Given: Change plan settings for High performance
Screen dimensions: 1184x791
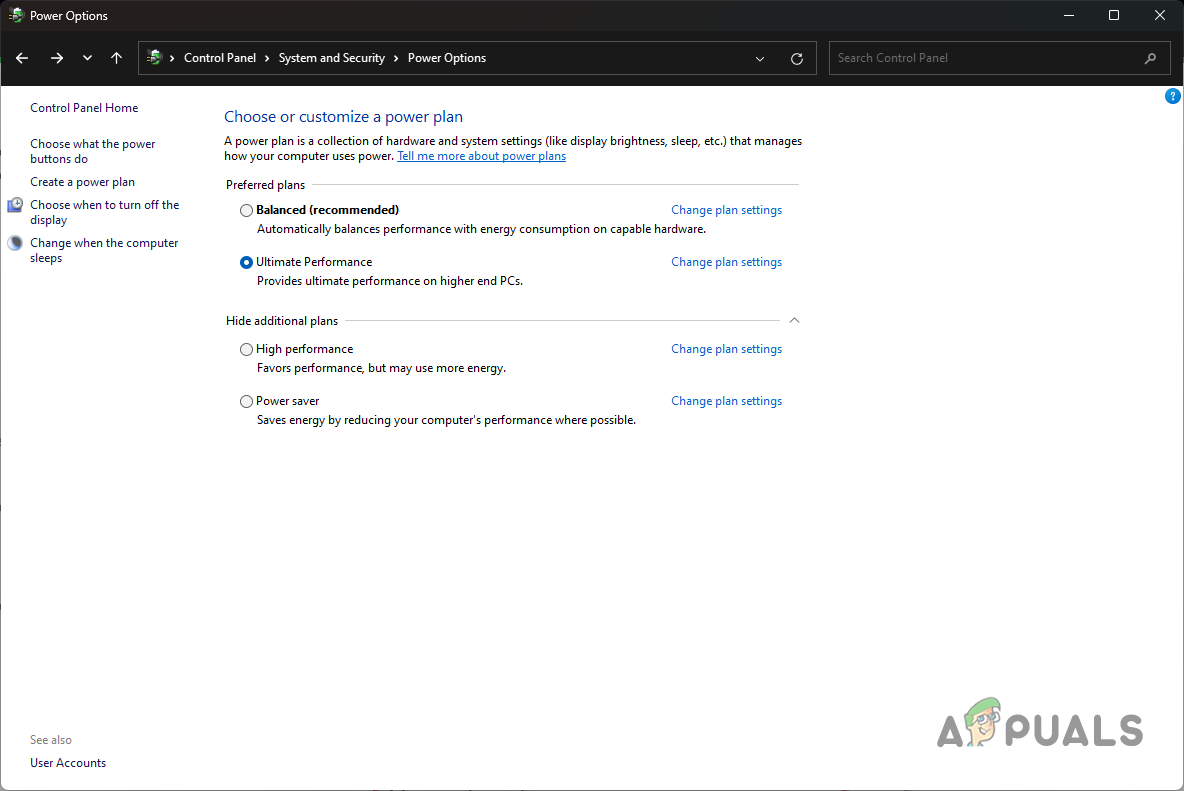Looking at the screenshot, I should [x=726, y=349].
